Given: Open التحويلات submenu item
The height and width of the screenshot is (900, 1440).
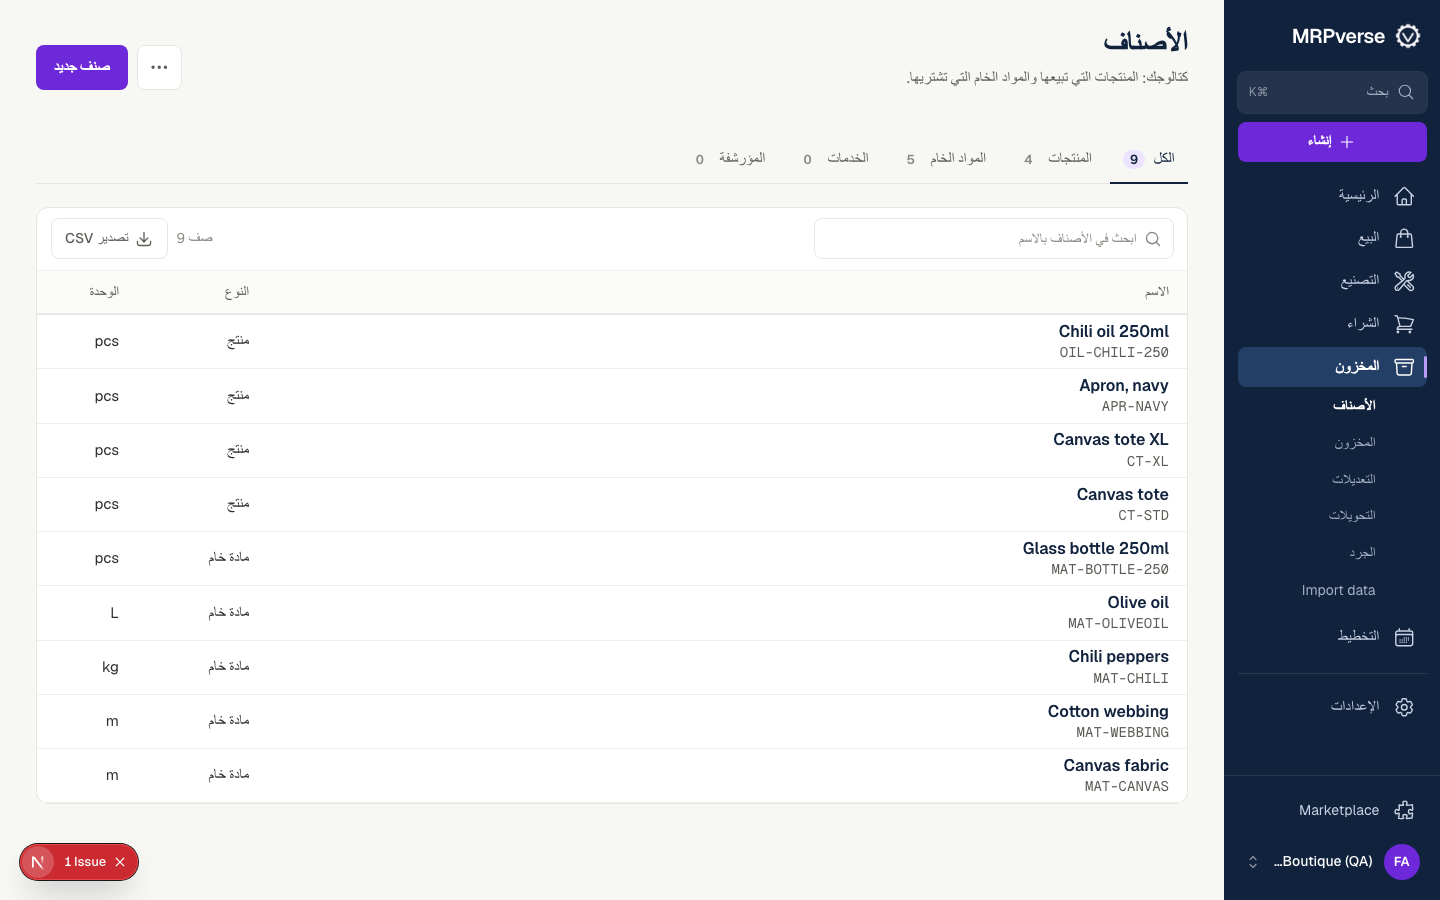Looking at the screenshot, I should (1352, 516).
